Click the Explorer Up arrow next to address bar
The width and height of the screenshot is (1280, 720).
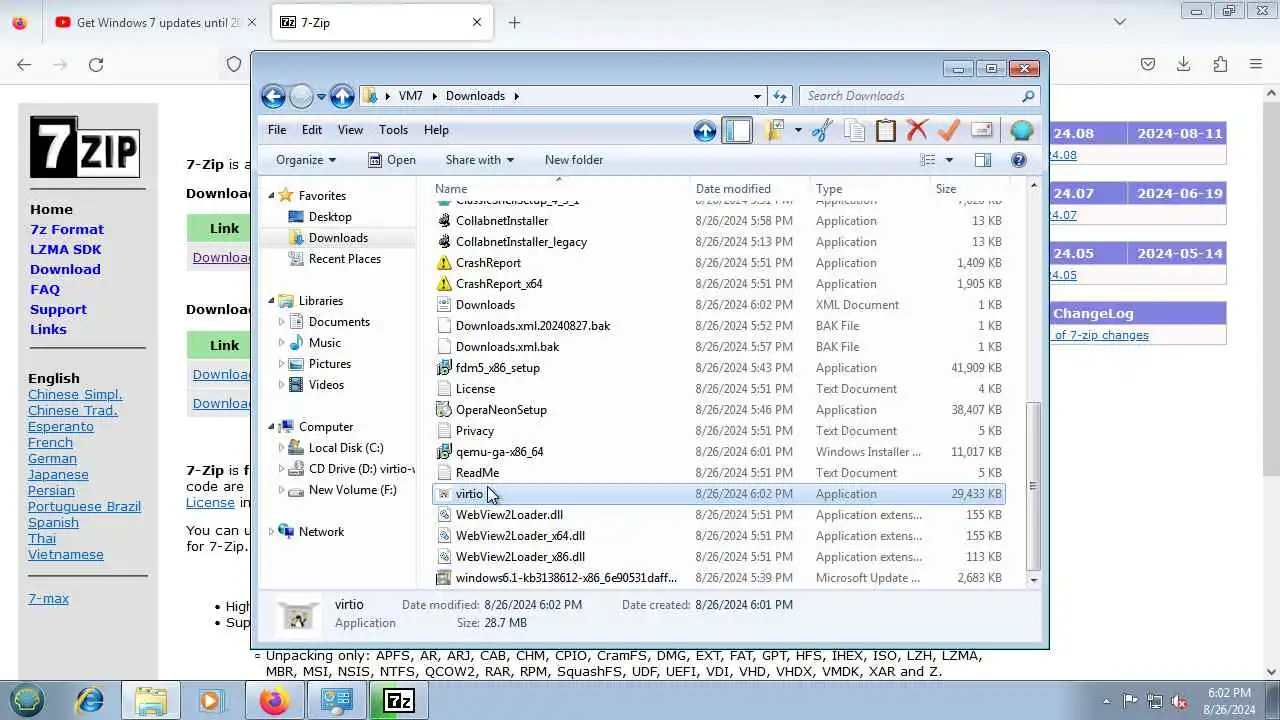tap(342, 96)
